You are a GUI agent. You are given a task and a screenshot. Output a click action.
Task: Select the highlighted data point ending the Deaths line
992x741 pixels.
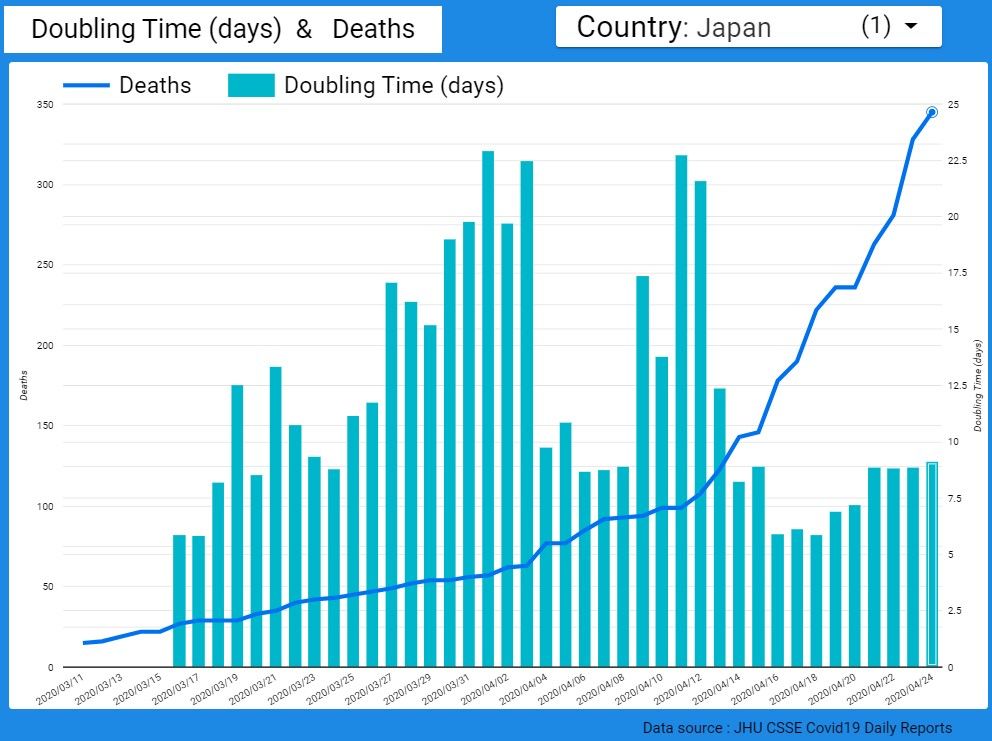(931, 112)
